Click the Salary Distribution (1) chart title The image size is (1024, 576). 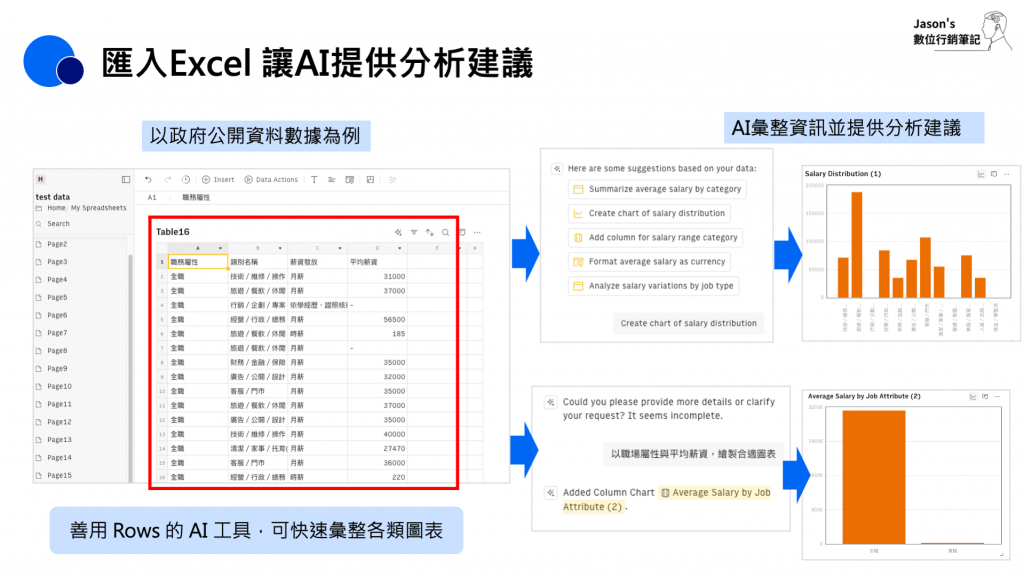(x=842, y=174)
